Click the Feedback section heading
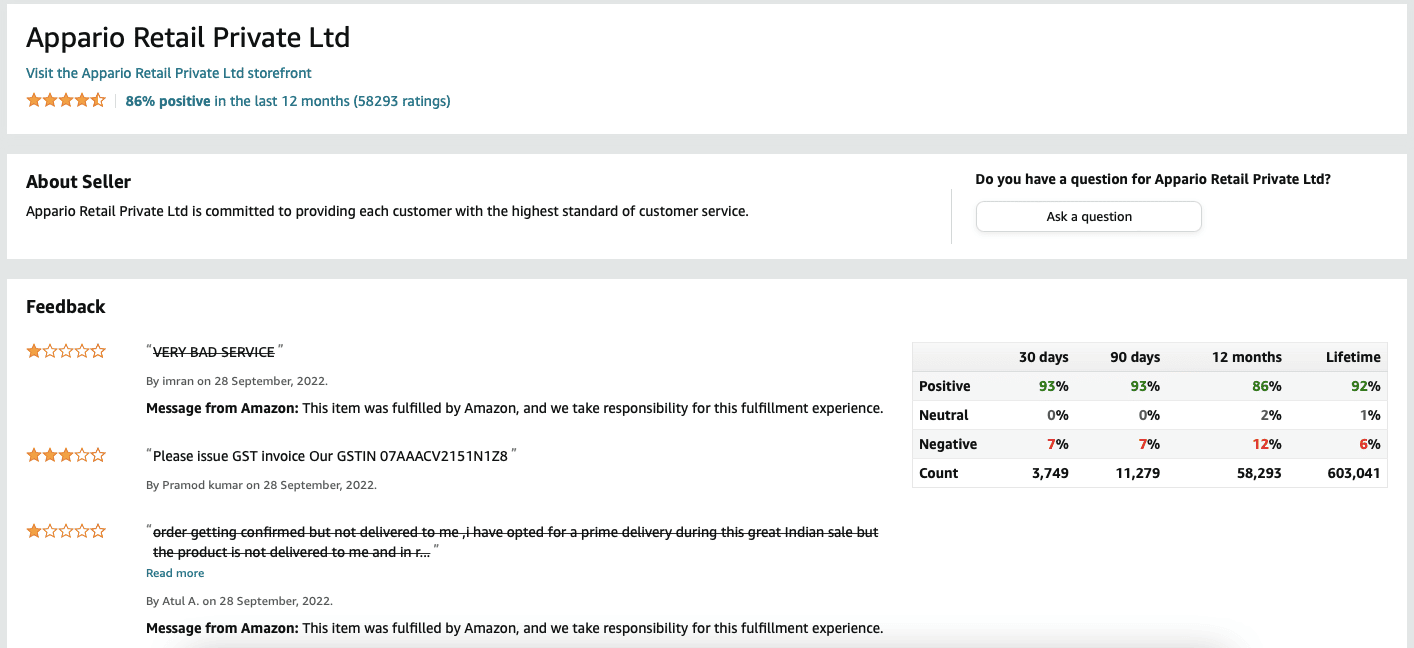The image size is (1414, 648). point(66,307)
